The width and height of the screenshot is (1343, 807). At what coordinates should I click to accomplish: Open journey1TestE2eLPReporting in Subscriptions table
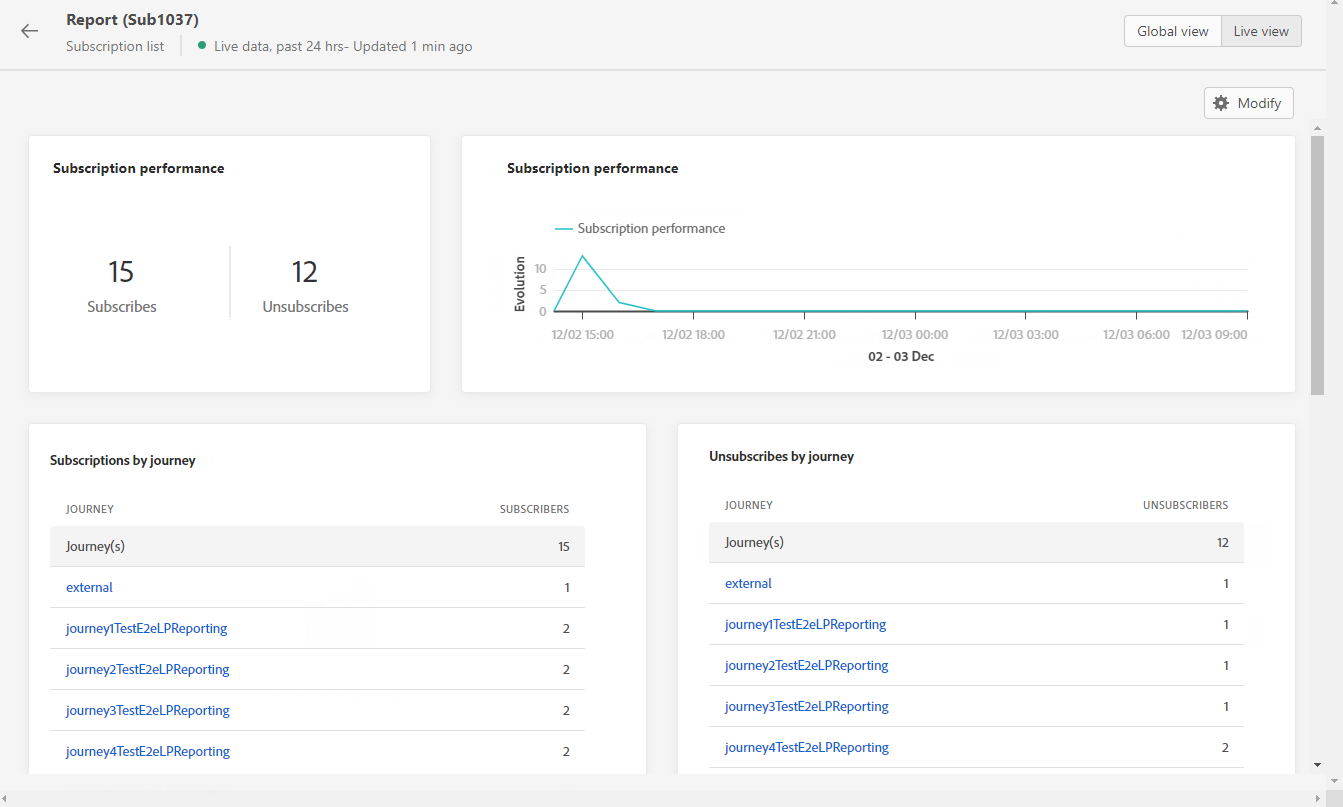pos(146,629)
